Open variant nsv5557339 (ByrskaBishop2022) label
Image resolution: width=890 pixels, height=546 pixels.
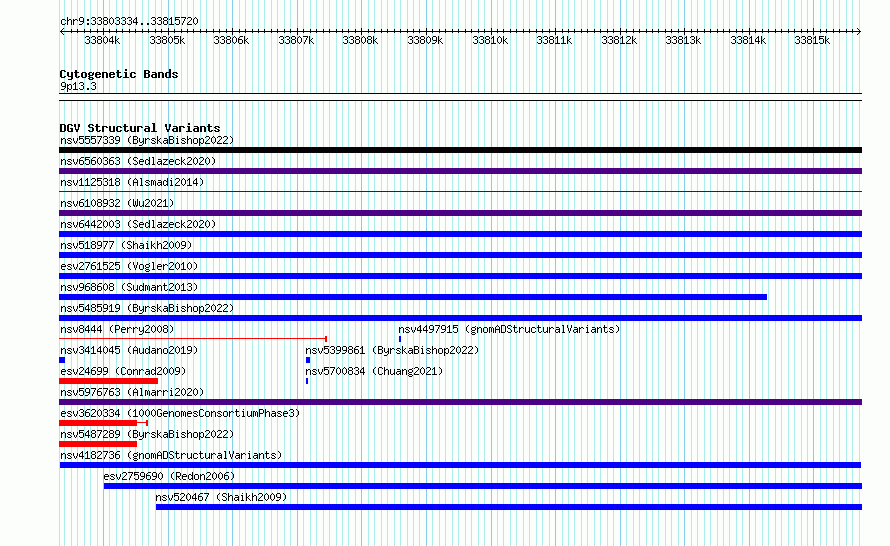[x=147, y=140]
